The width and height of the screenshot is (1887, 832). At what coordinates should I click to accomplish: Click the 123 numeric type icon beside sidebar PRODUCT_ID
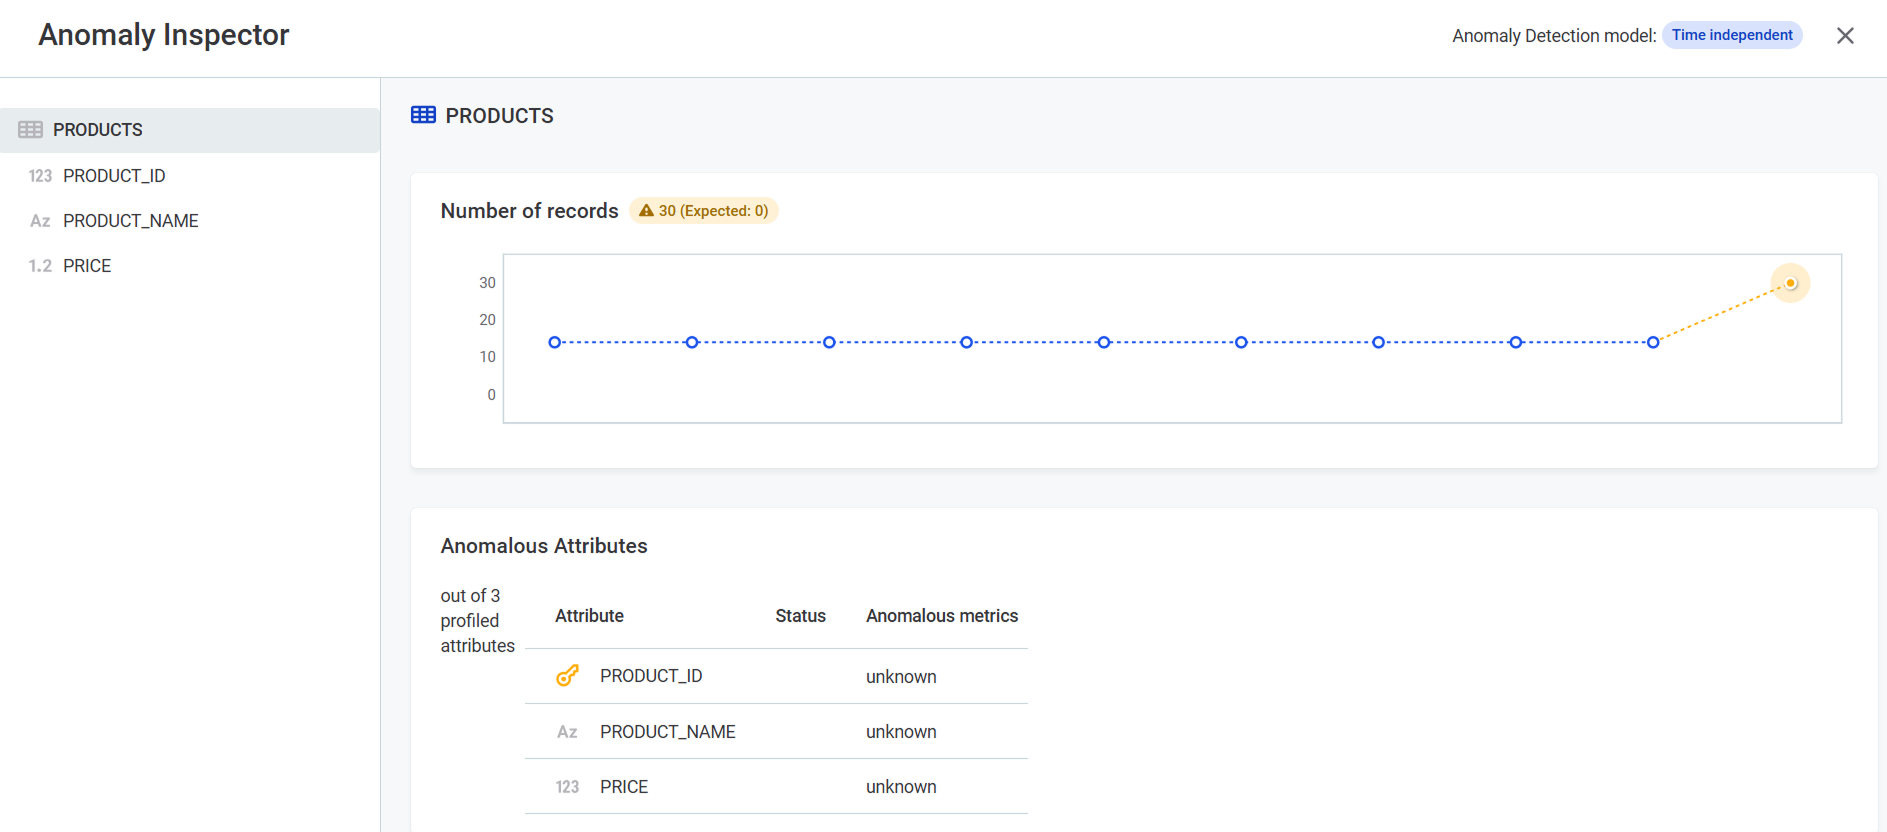(40, 176)
